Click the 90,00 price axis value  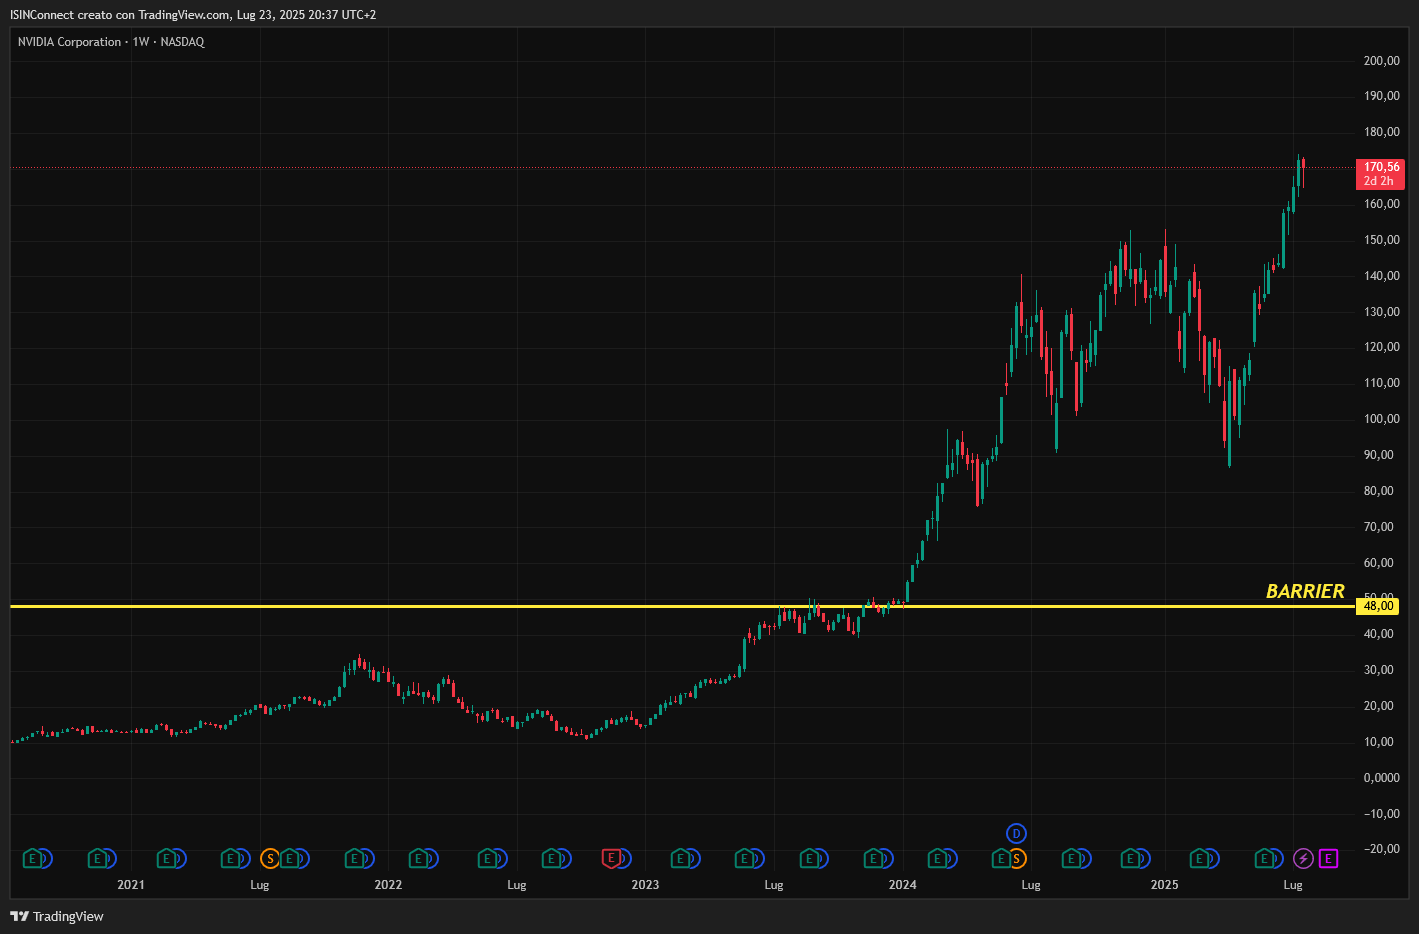[x=1379, y=455]
